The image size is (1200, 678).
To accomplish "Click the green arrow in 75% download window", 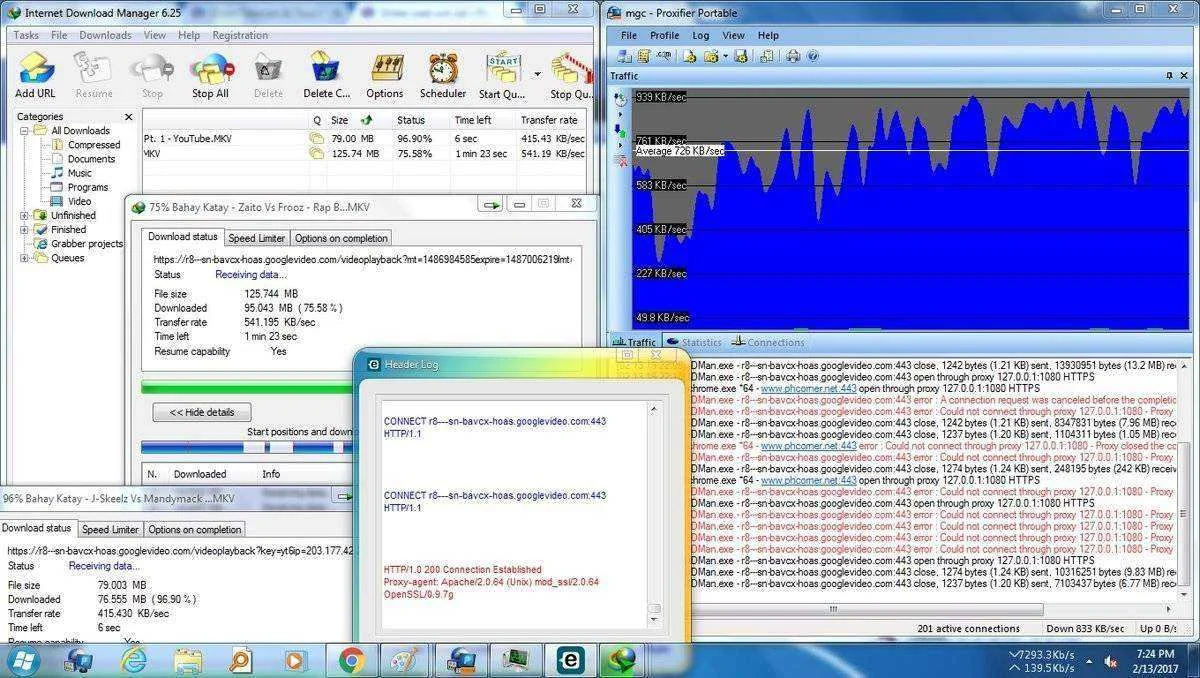I will point(491,205).
